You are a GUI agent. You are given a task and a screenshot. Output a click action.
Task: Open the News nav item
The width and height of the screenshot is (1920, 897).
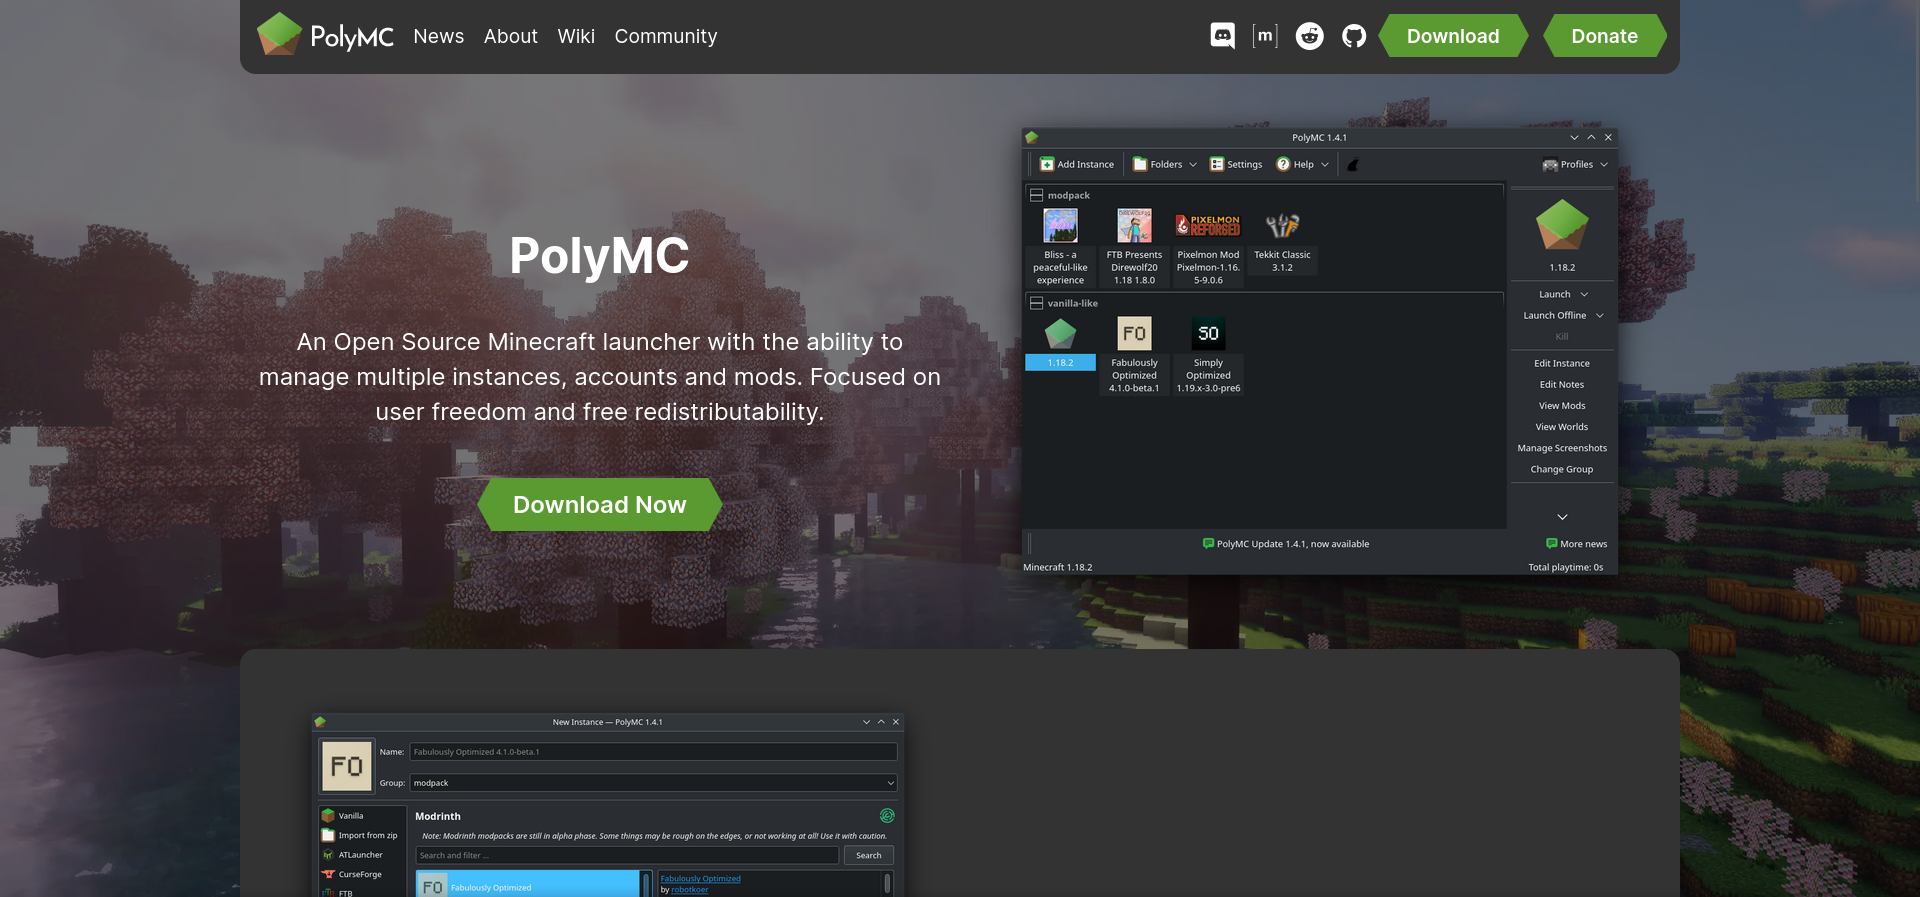click(439, 36)
